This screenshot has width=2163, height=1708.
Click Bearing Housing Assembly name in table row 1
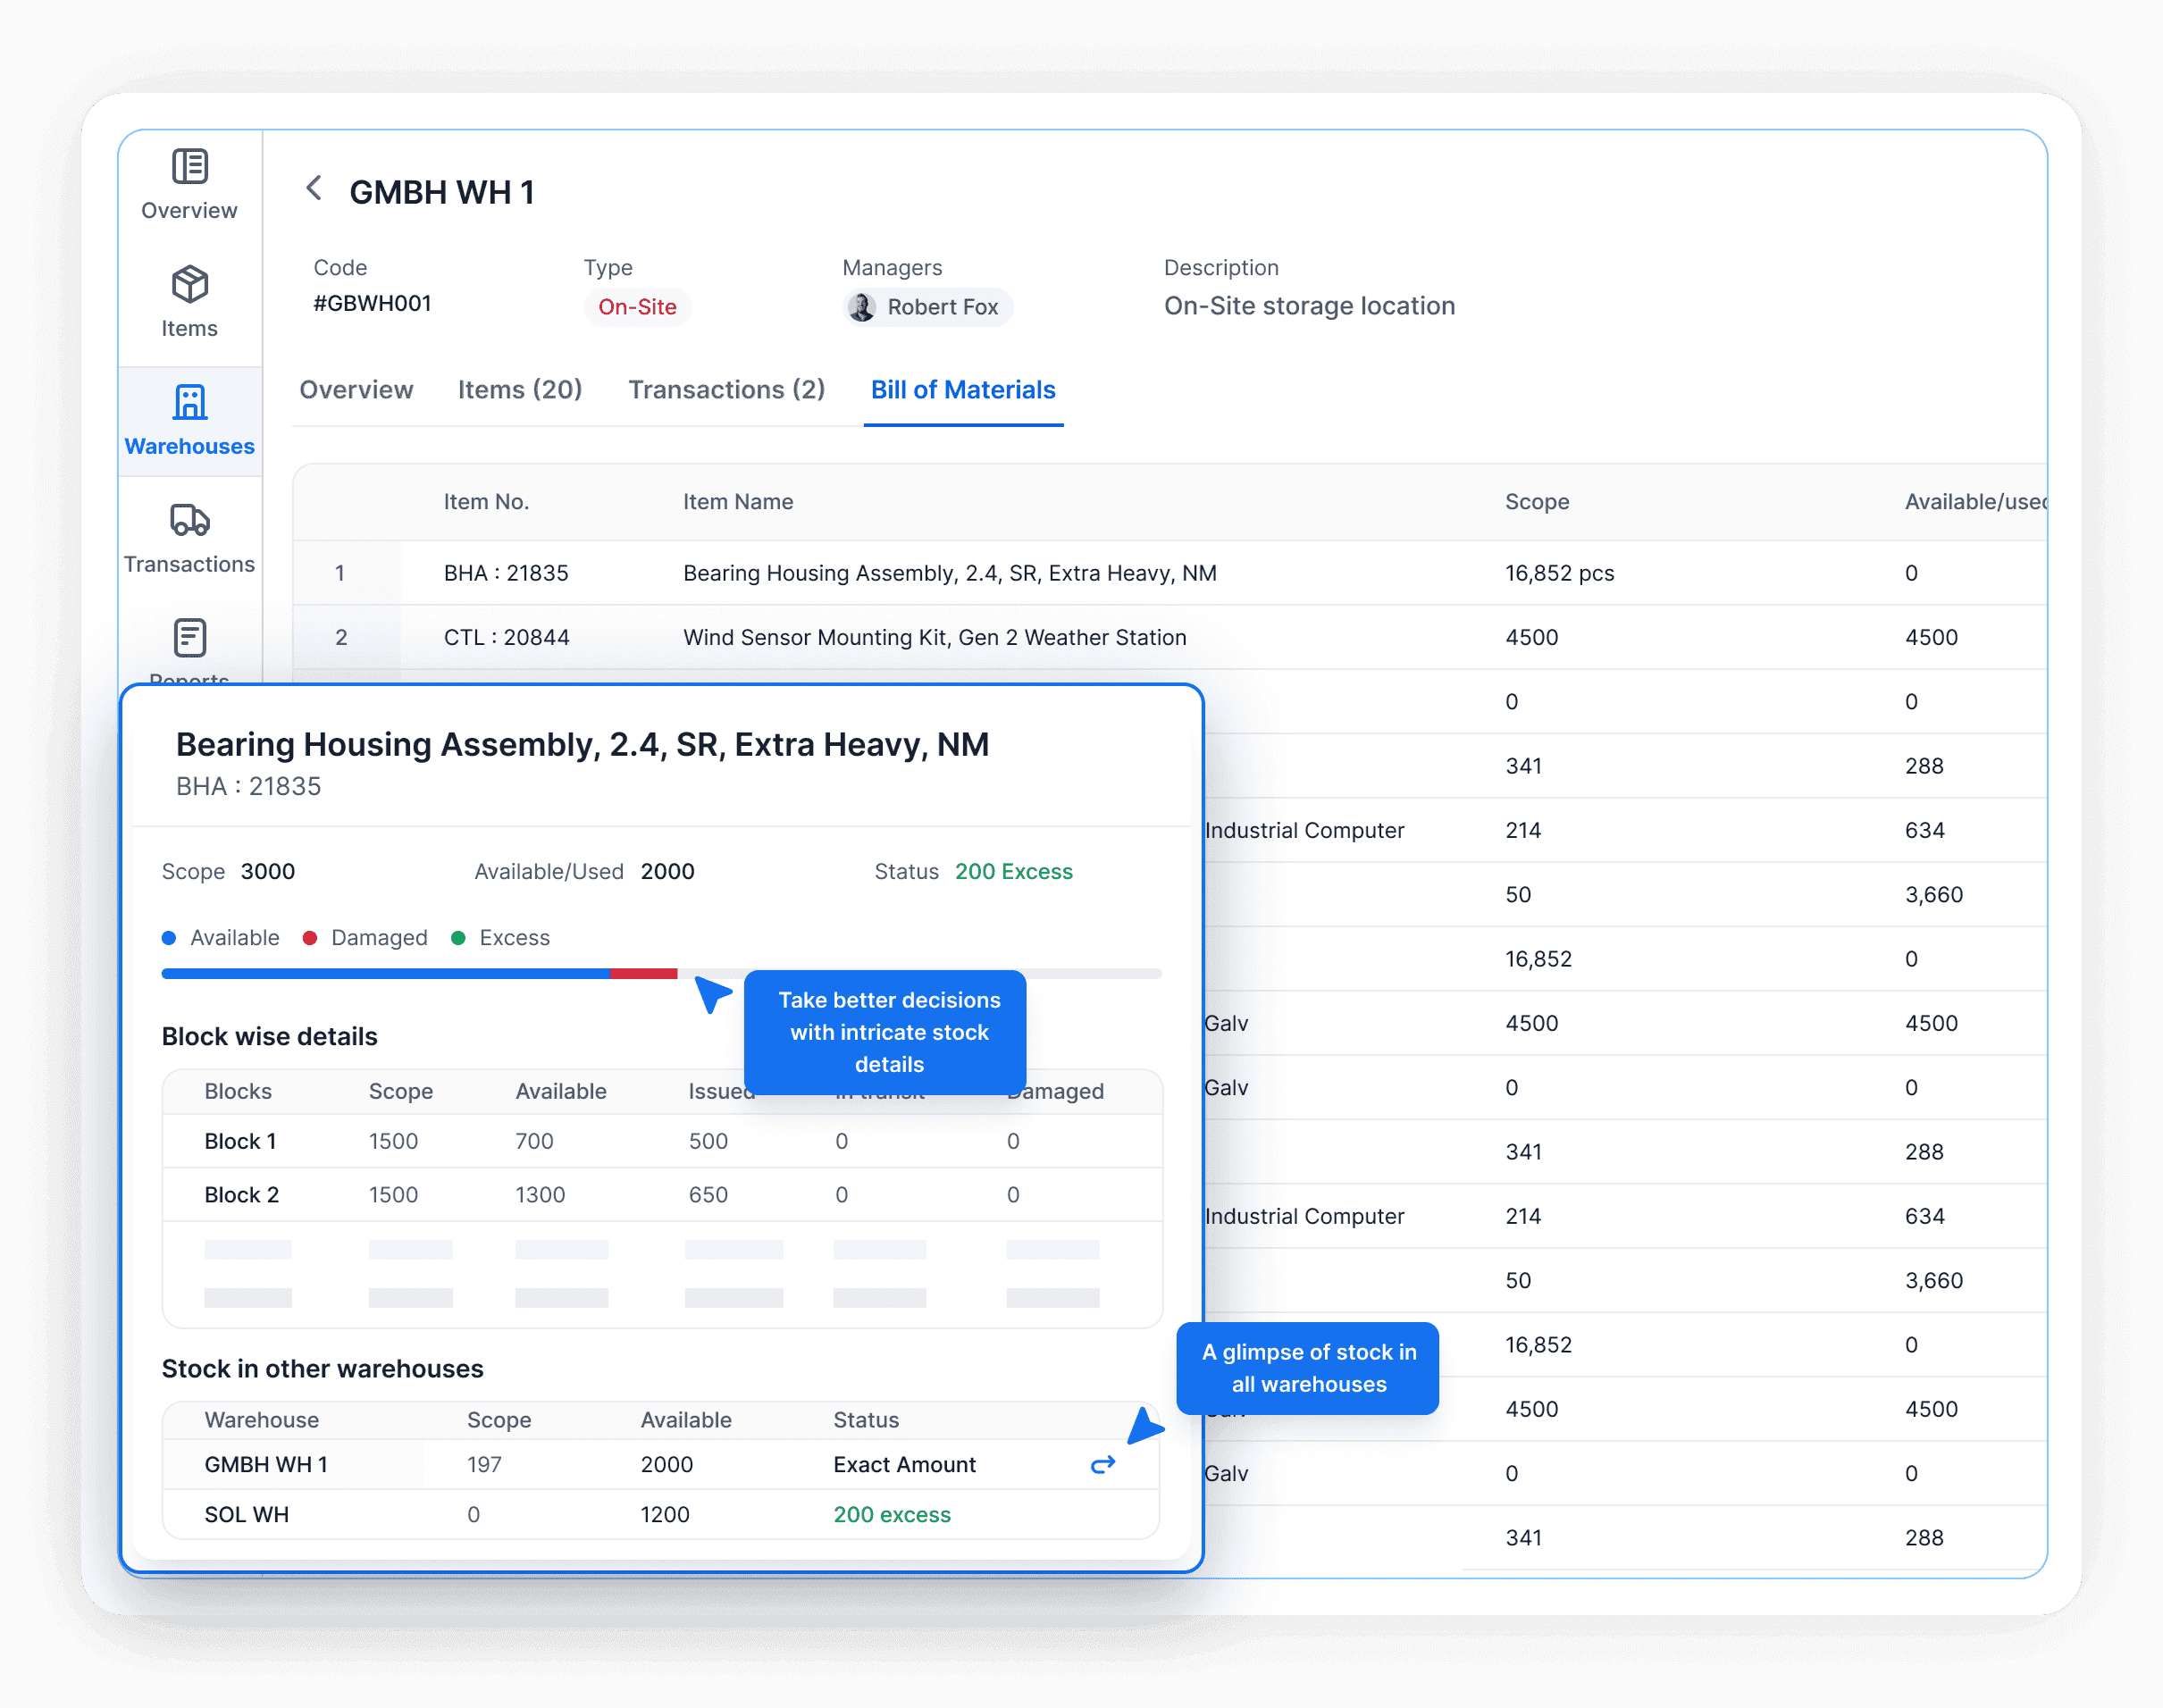tap(950, 573)
